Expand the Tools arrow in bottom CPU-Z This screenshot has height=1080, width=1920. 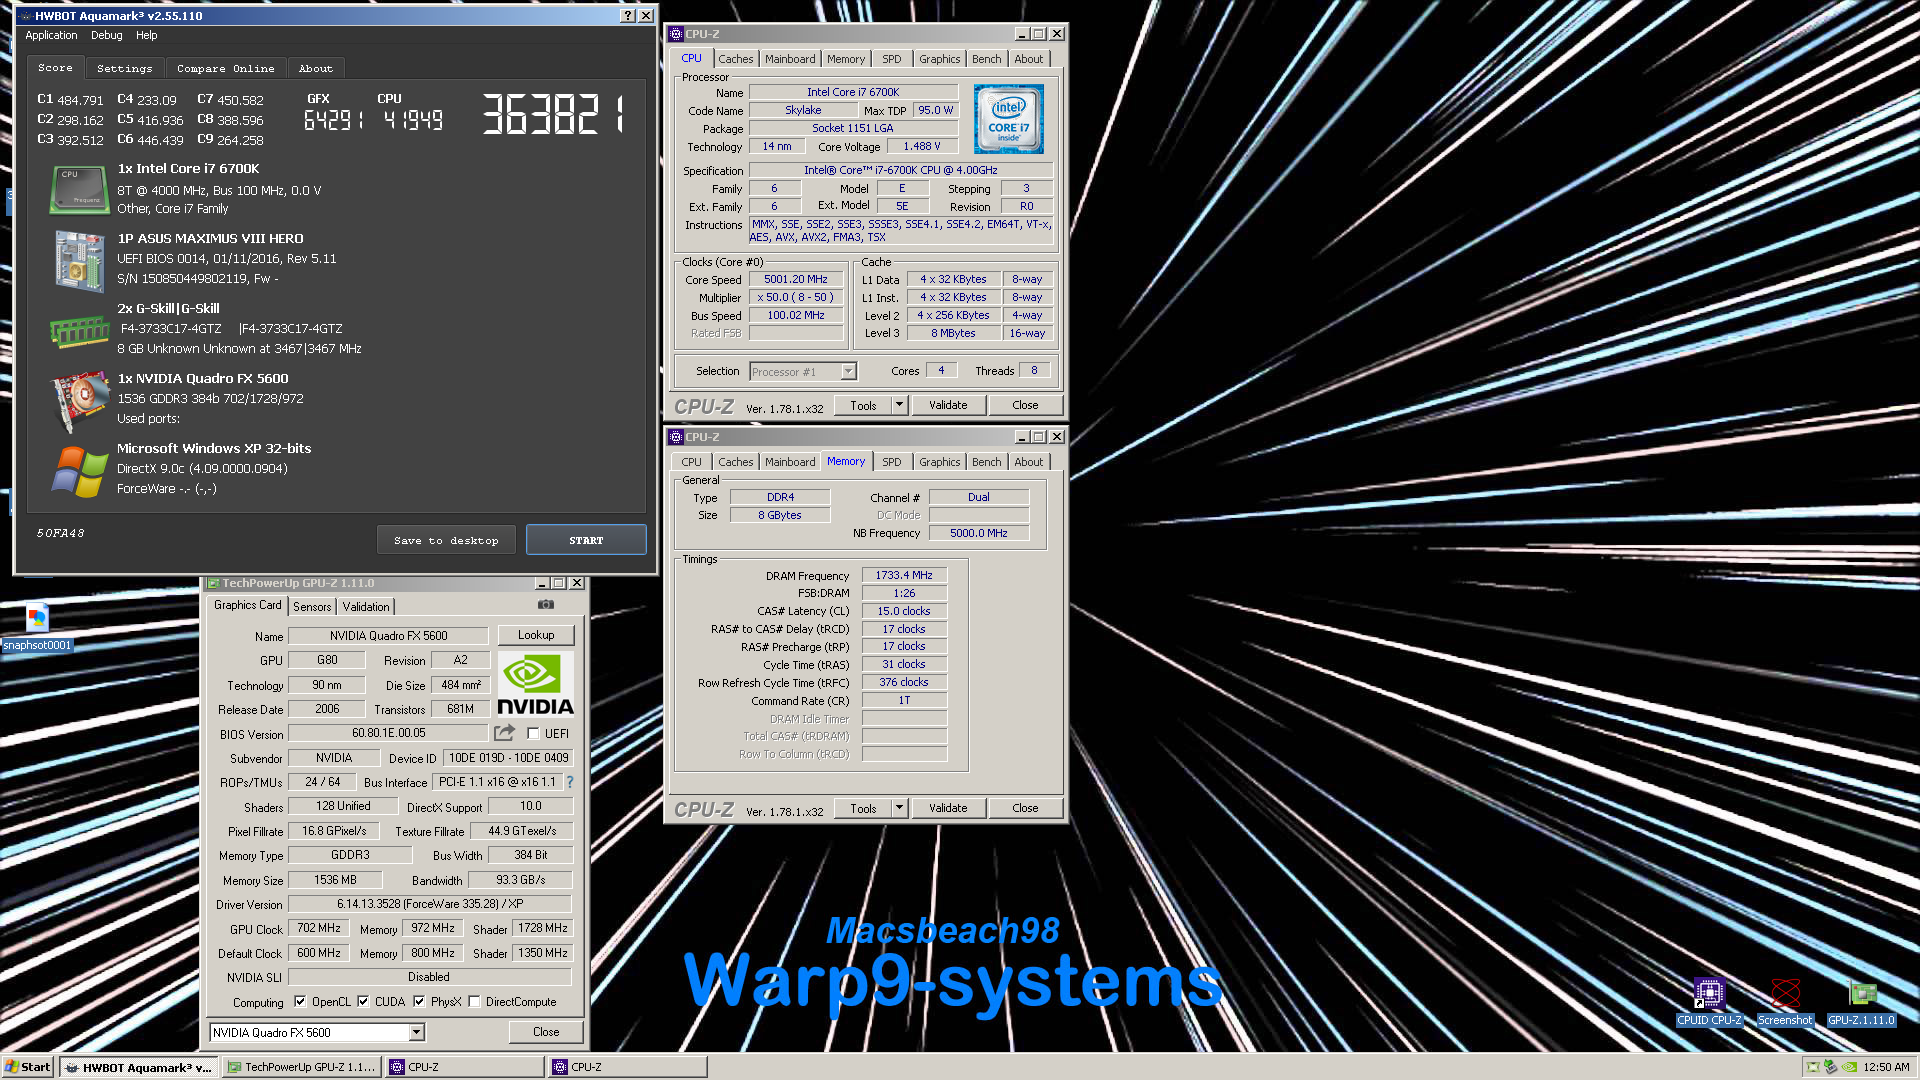[899, 808]
